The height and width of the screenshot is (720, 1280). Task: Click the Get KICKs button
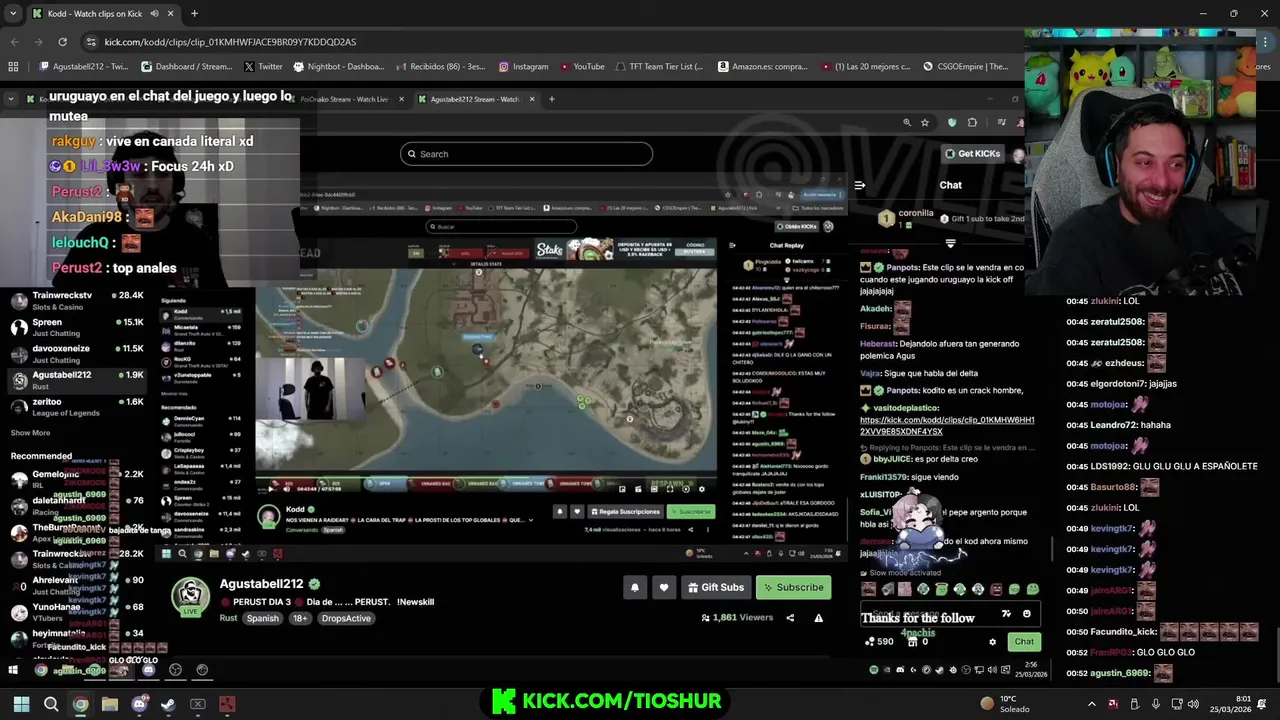(x=973, y=153)
